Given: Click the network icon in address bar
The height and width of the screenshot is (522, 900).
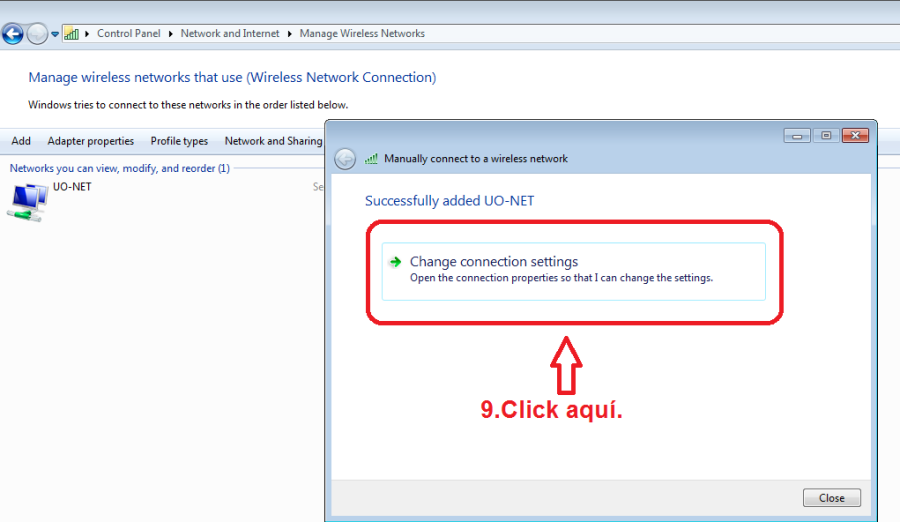Looking at the screenshot, I should click(71, 34).
